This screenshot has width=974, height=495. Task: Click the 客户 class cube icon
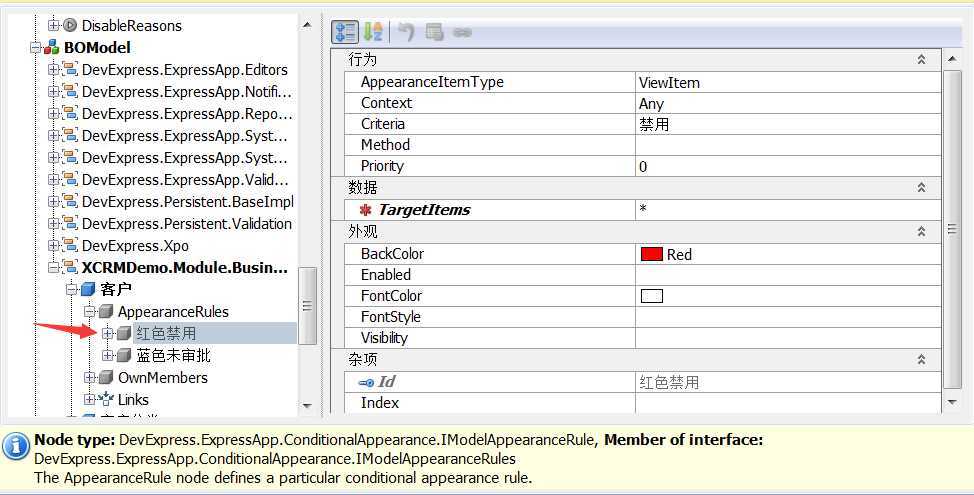[x=88, y=289]
